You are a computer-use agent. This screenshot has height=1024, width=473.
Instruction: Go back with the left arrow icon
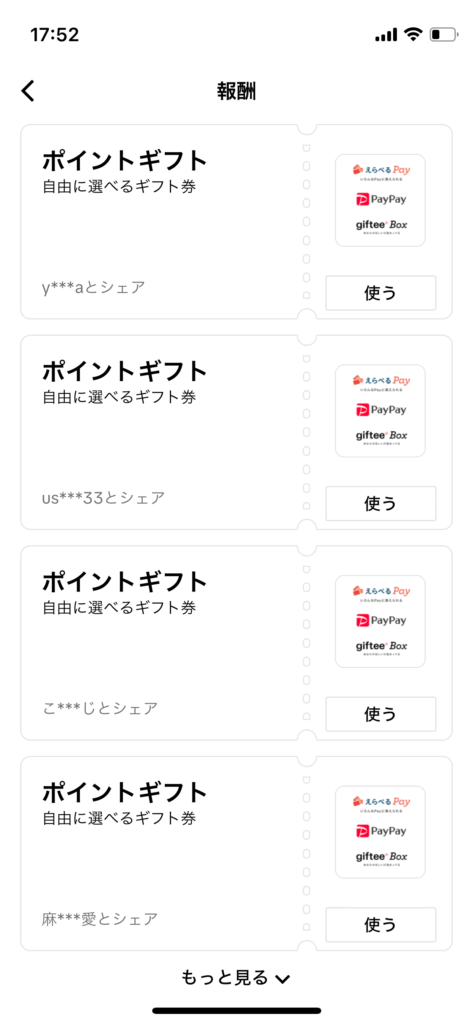click(x=28, y=91)
